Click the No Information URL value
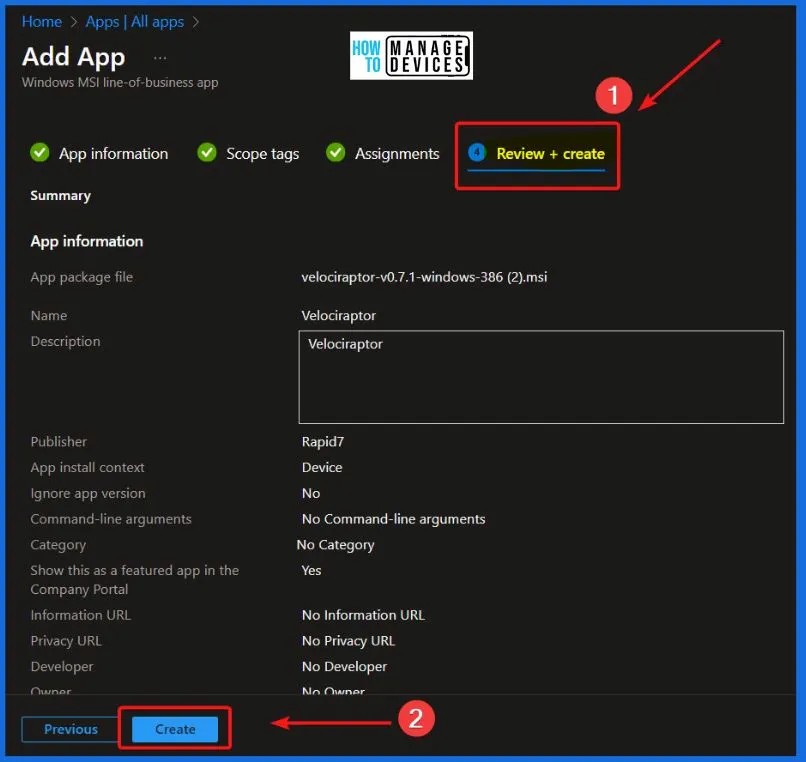Screen dimensions: 806x762 point(363,615)
